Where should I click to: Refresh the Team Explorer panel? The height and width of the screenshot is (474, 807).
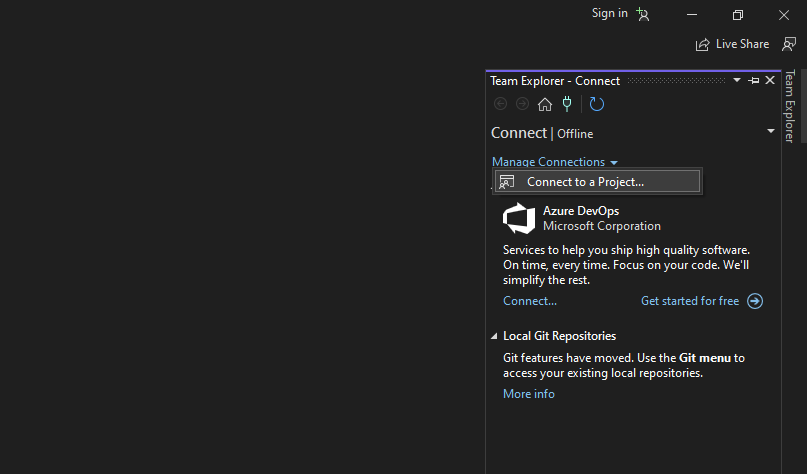597,104
